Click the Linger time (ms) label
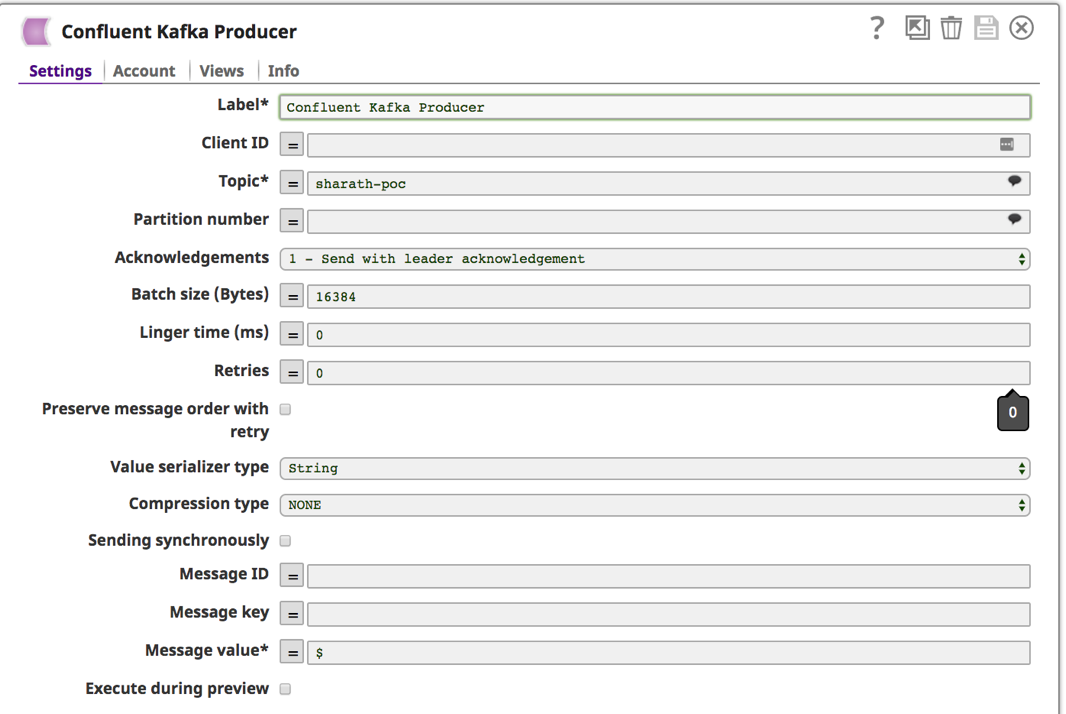Image resolution: width=1066 pixels, height=714 pixels. tap(204, 333)
